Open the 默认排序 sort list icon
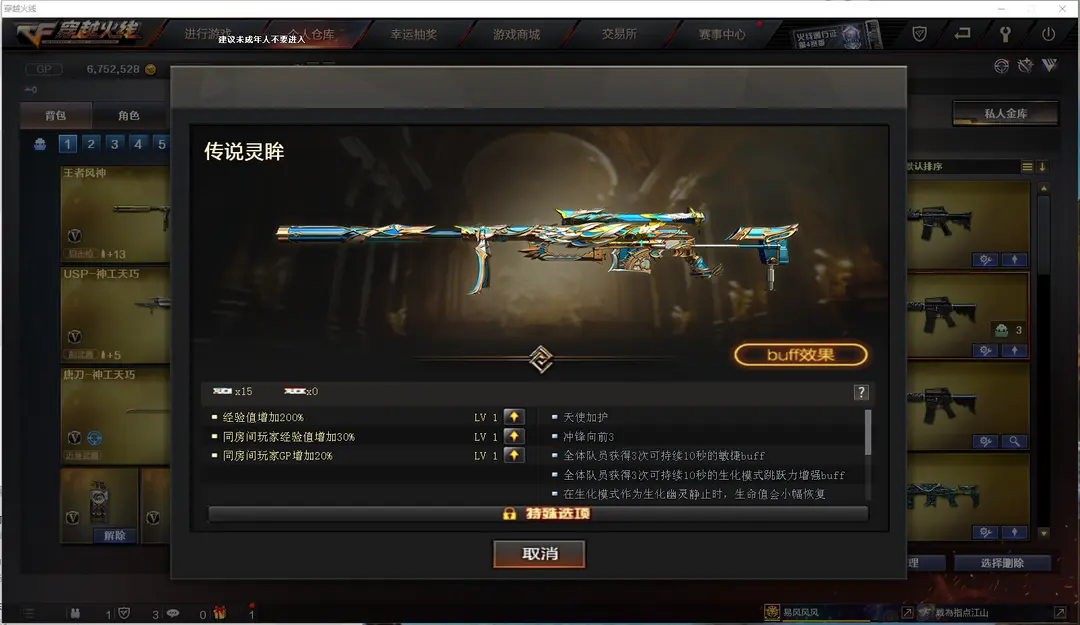Screen dimensions: 1080x625 tap(1027, 167)
